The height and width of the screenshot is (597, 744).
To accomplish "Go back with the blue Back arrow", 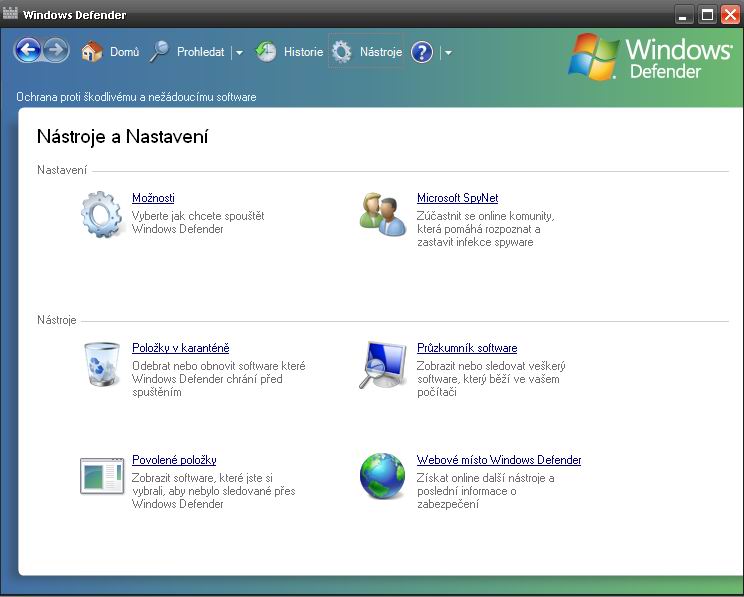I will [28, 50].
